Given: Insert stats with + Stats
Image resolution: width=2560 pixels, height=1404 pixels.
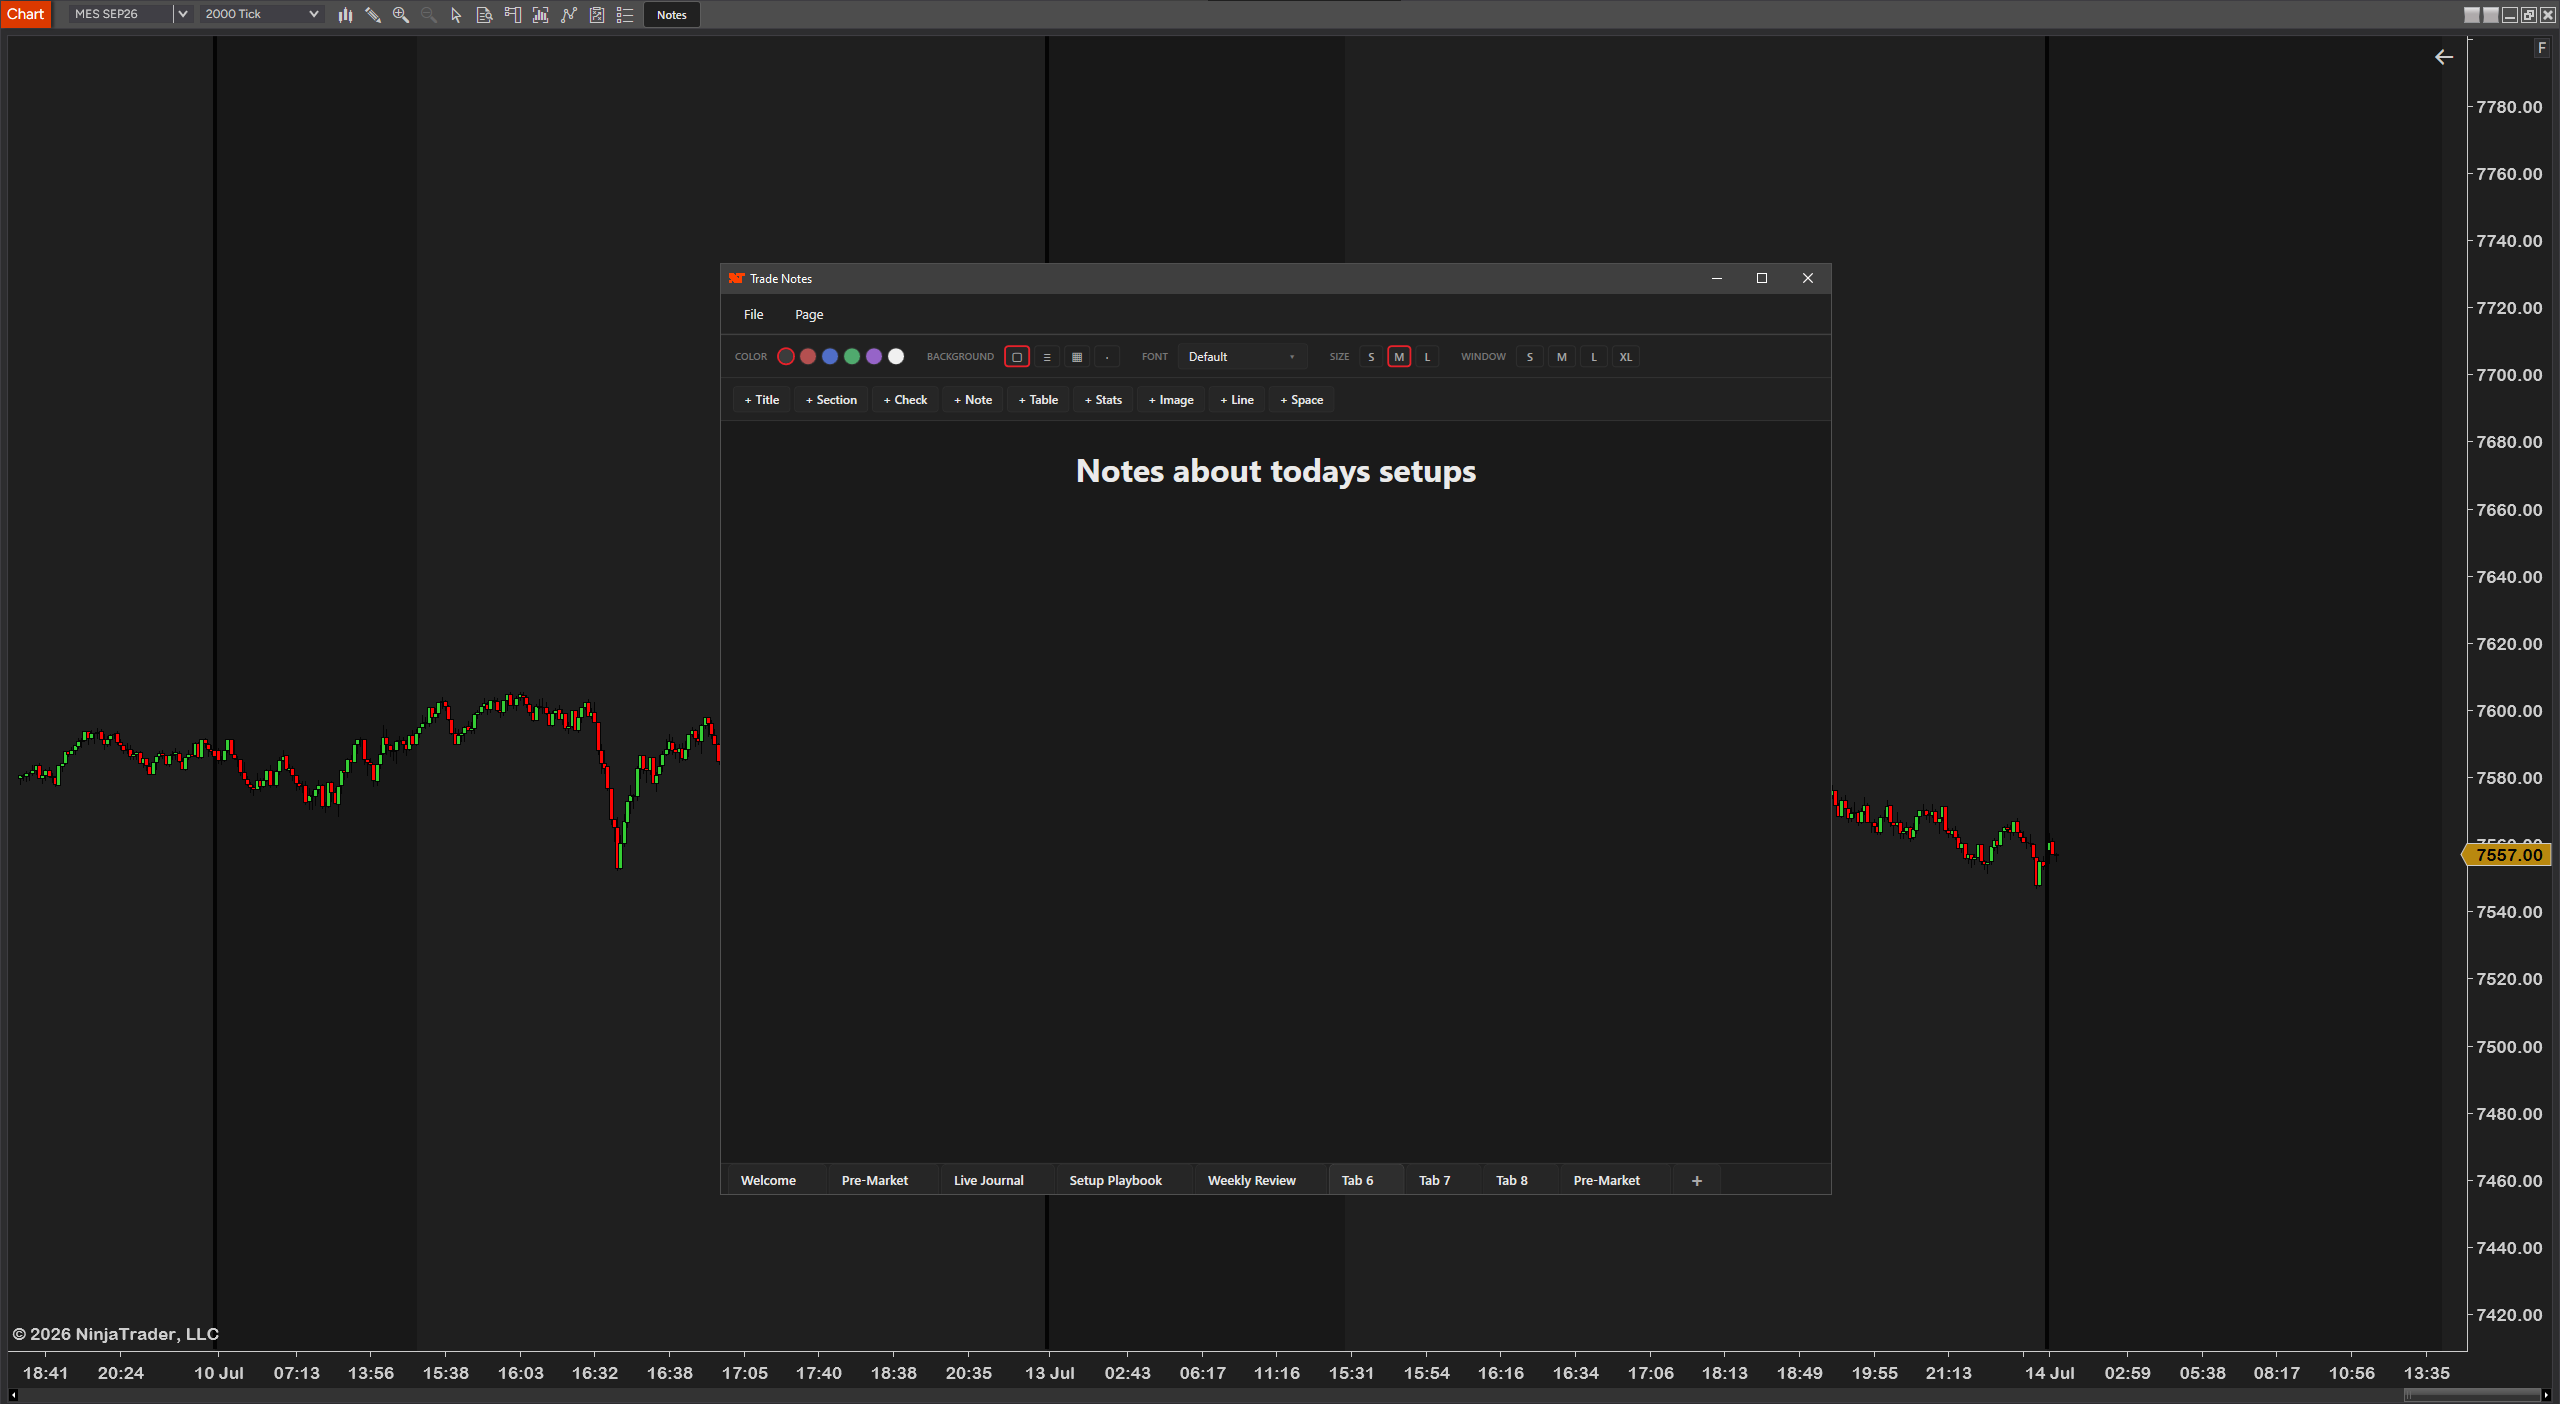Looking at the screenshot, I should coord(1103,400).
